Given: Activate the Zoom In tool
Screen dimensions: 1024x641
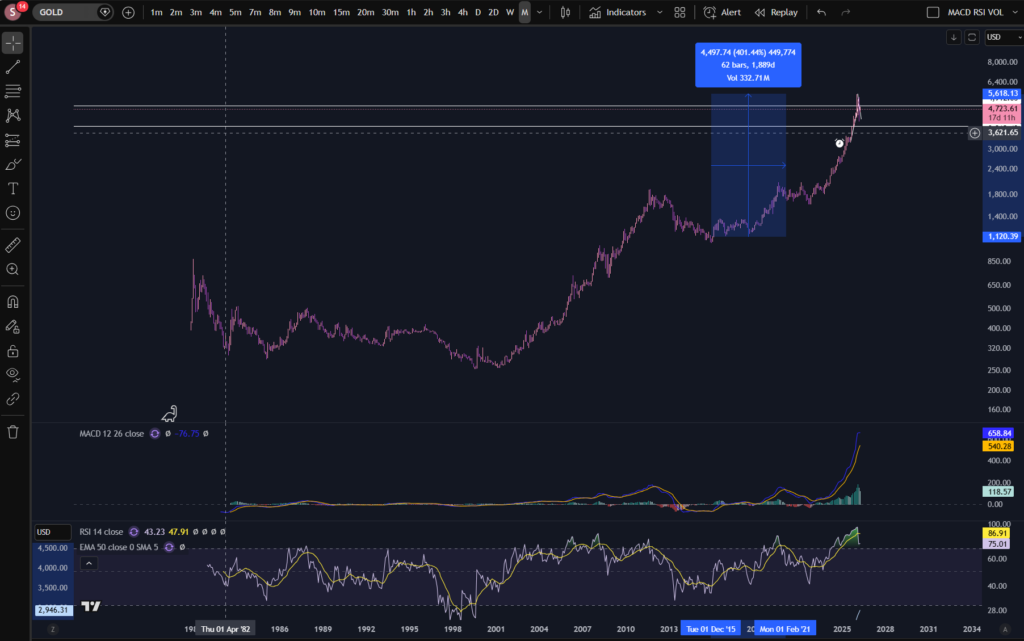Looking at the screenshot, I should [x=13, y=270].
